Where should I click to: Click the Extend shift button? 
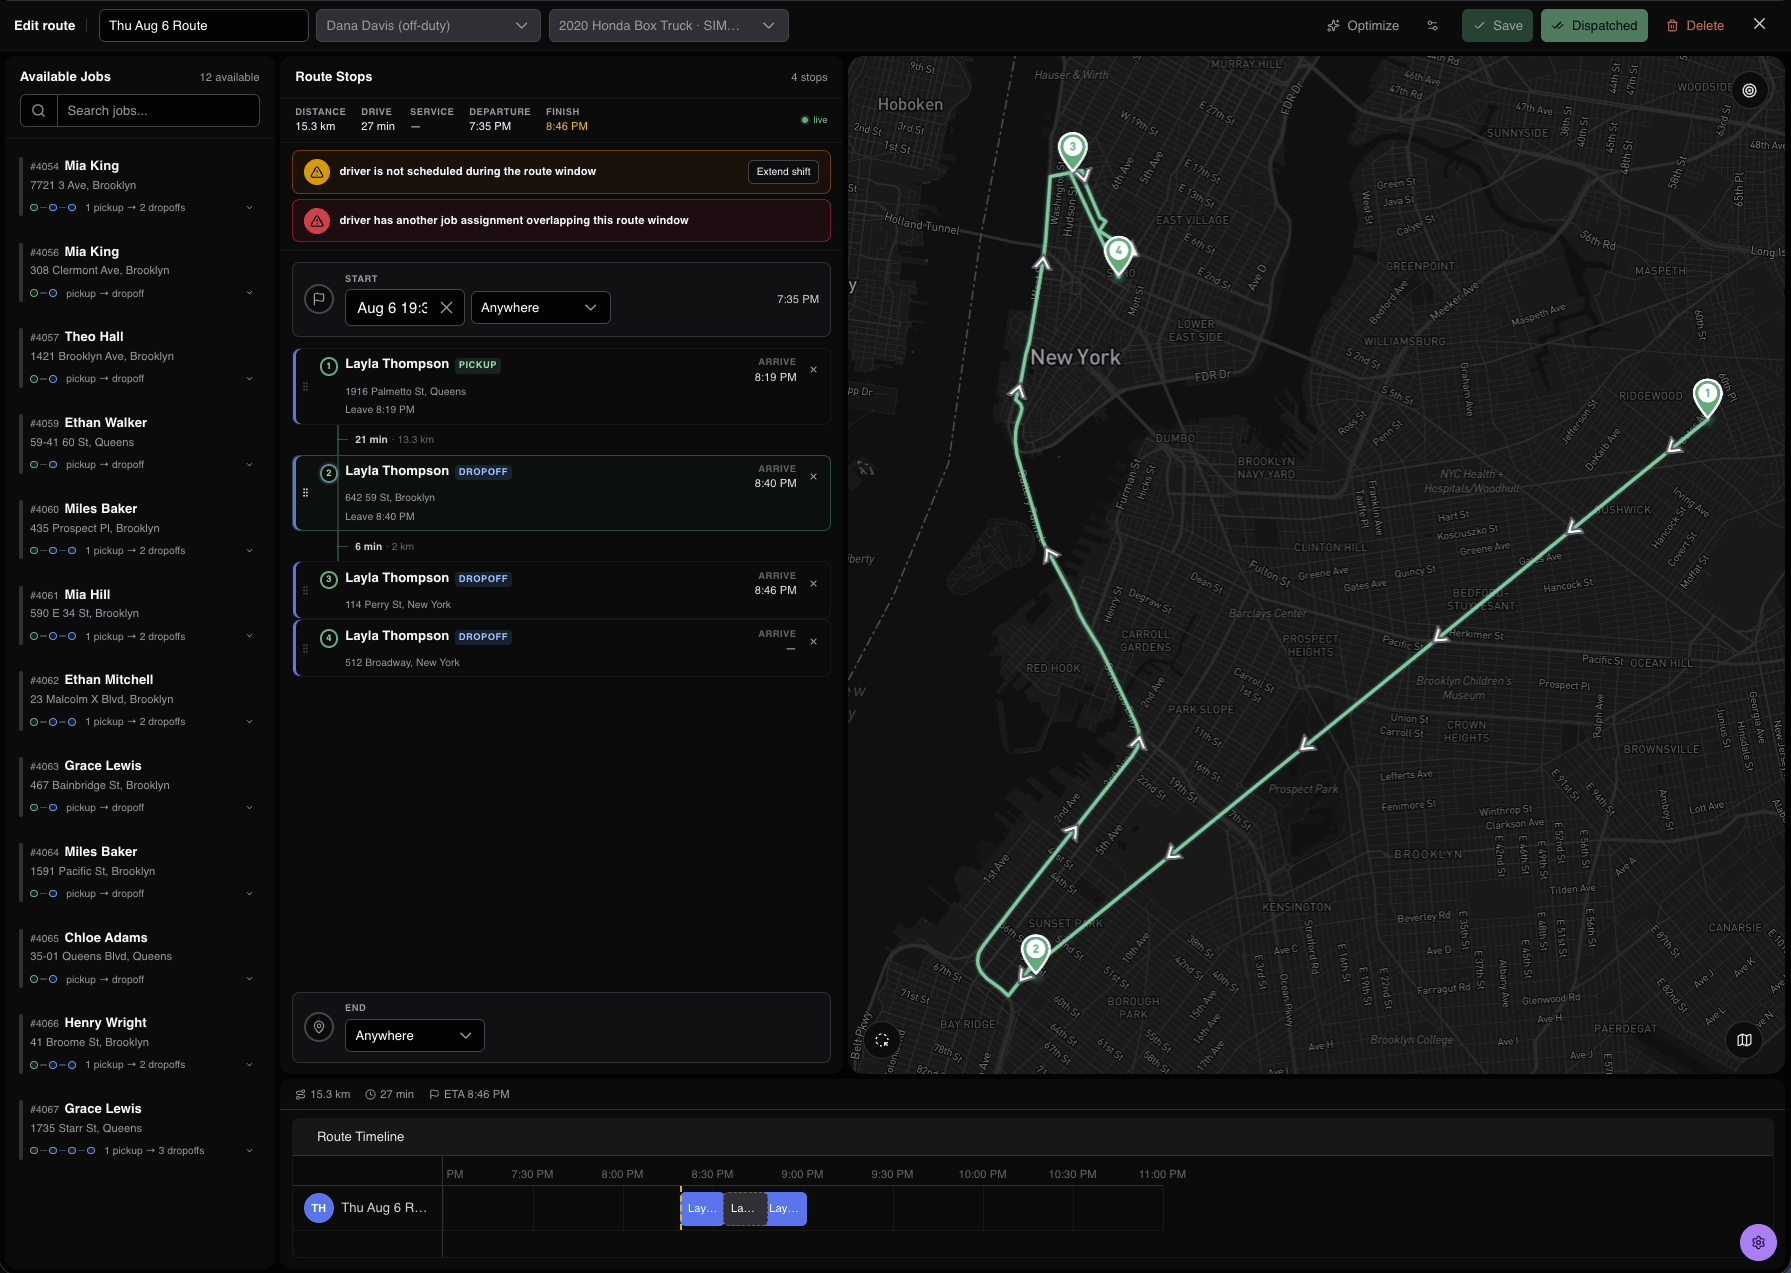[x=783, y=172]
